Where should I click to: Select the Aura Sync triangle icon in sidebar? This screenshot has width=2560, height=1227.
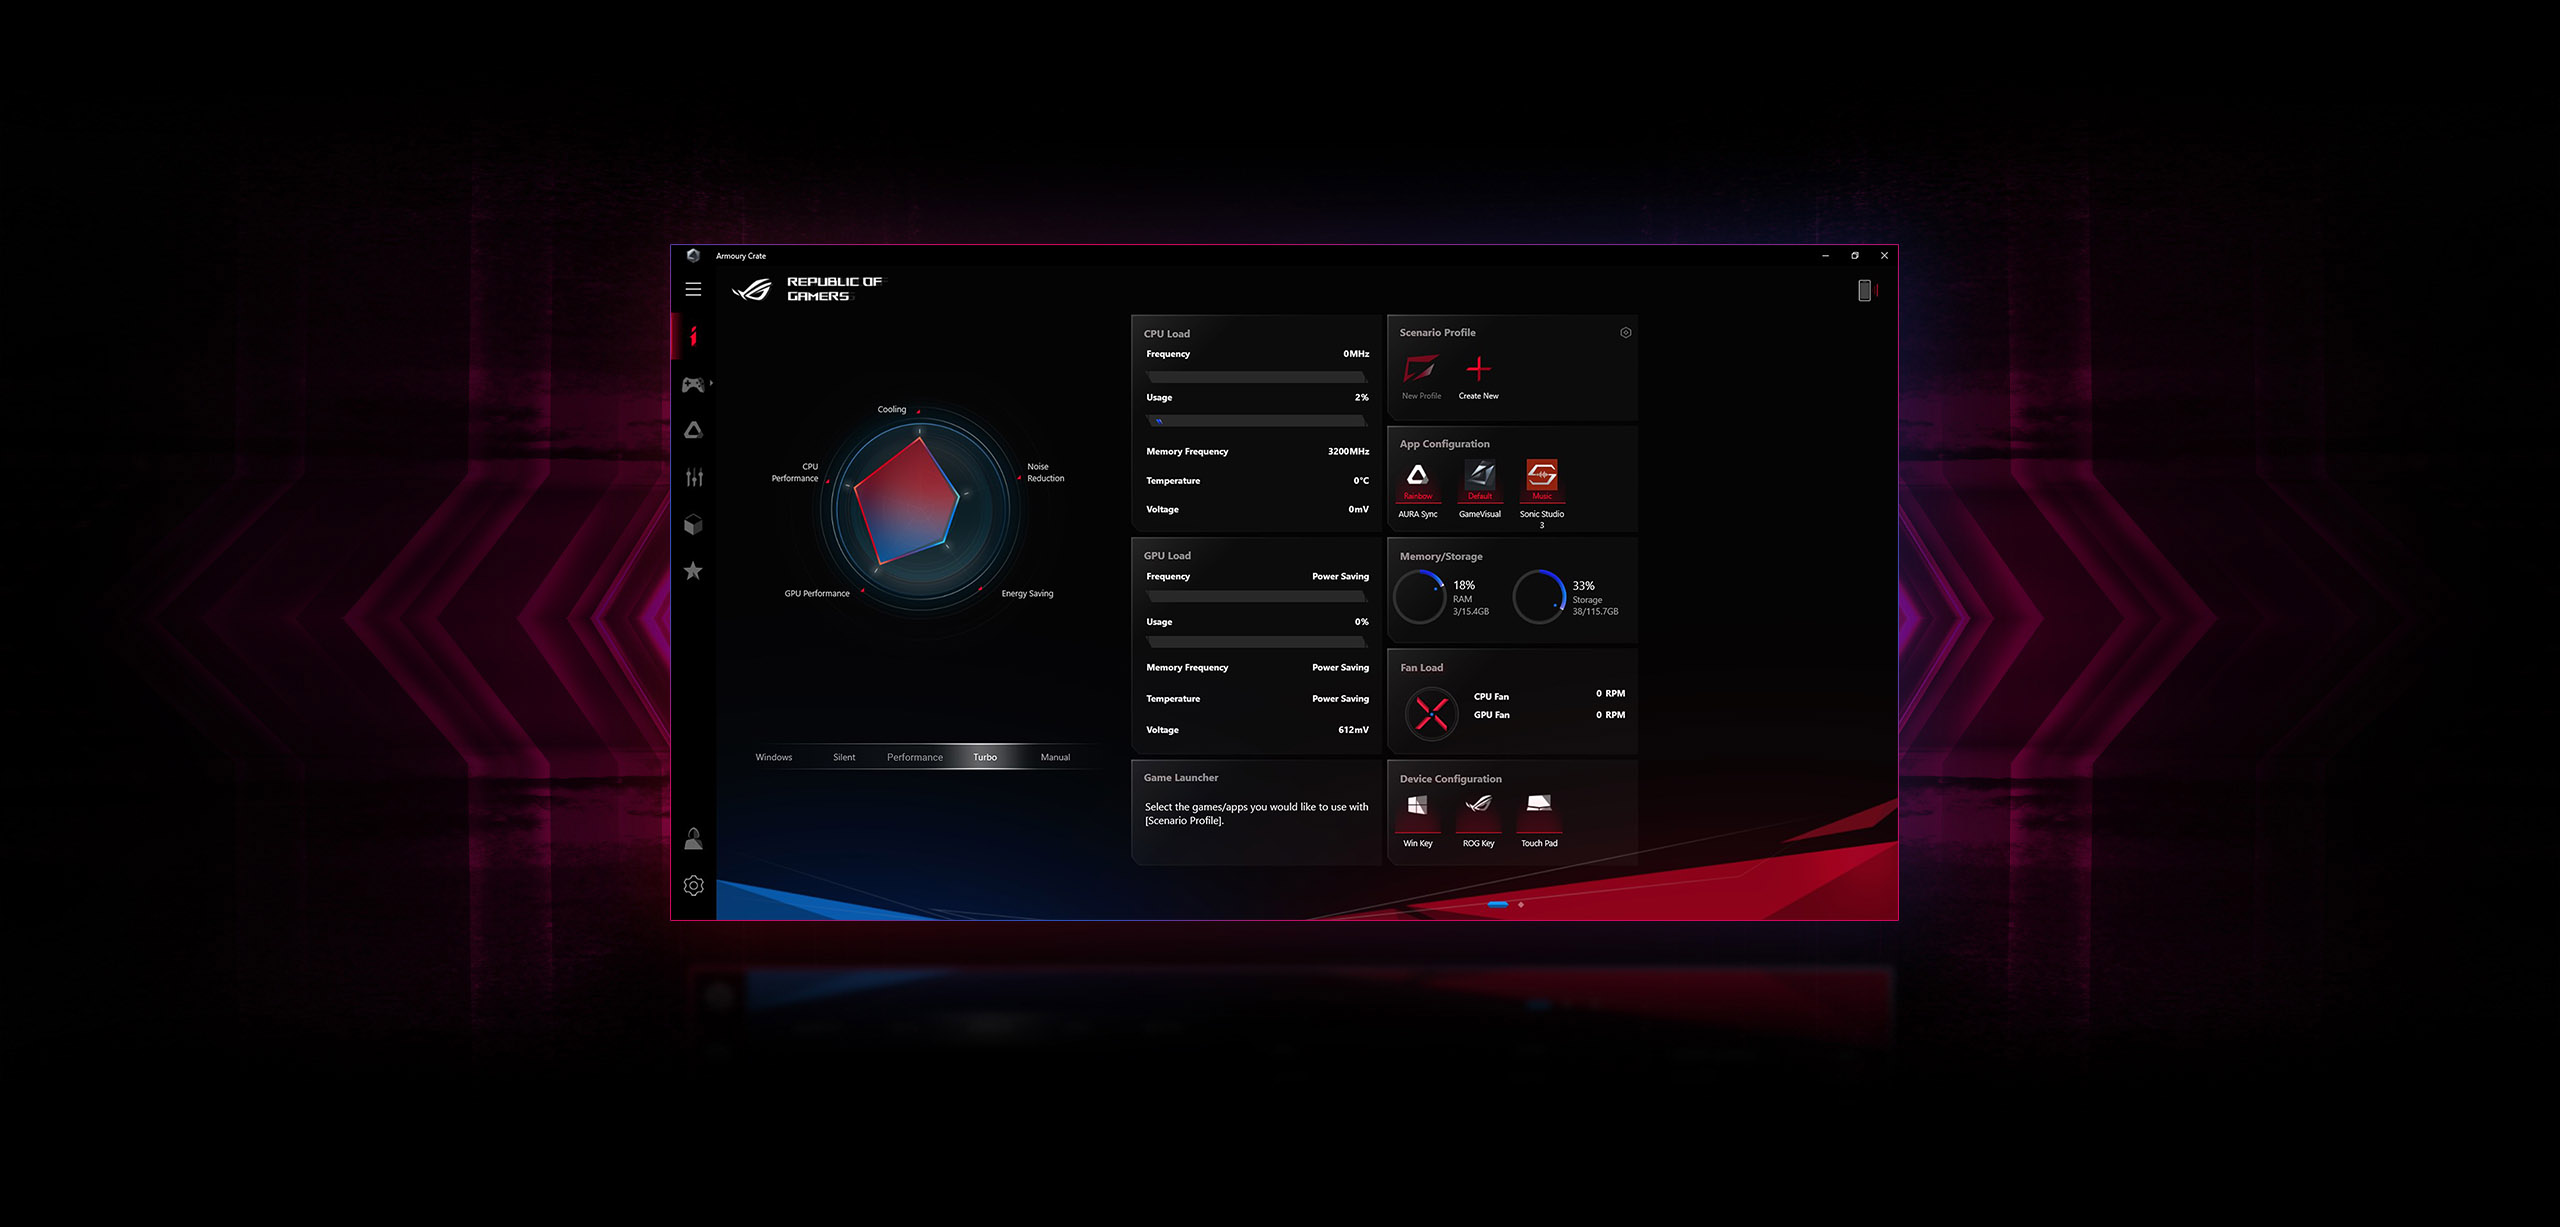693,430
